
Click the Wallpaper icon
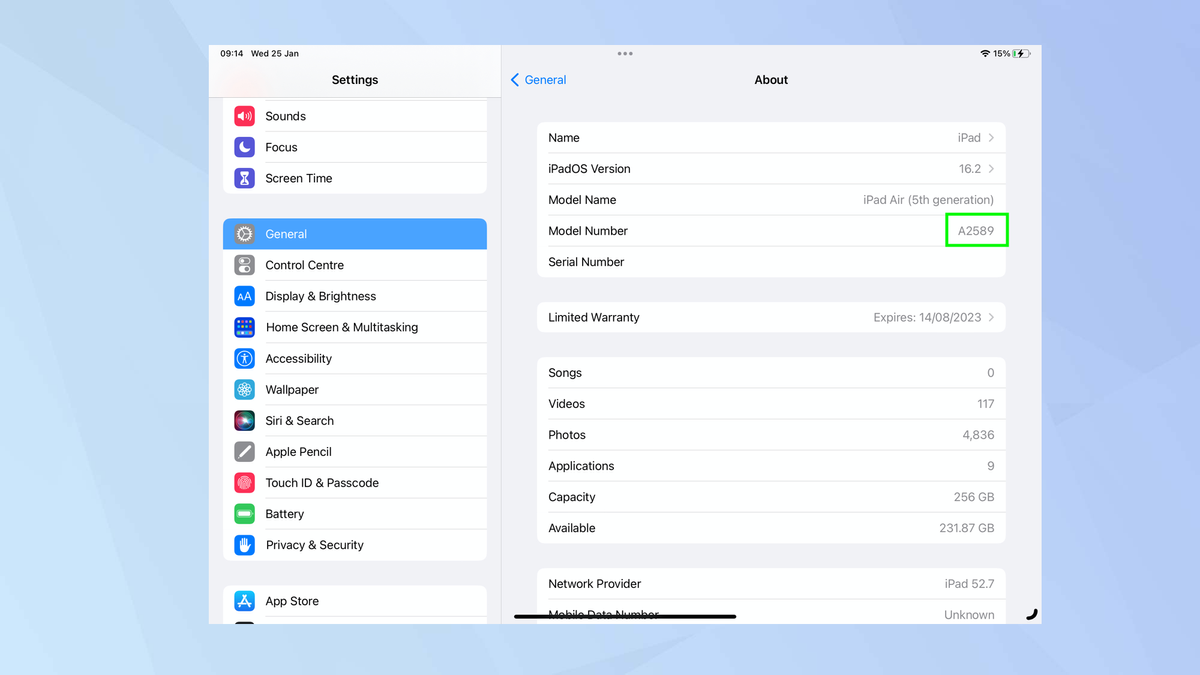pyautogui.click(x=244, y=389)
